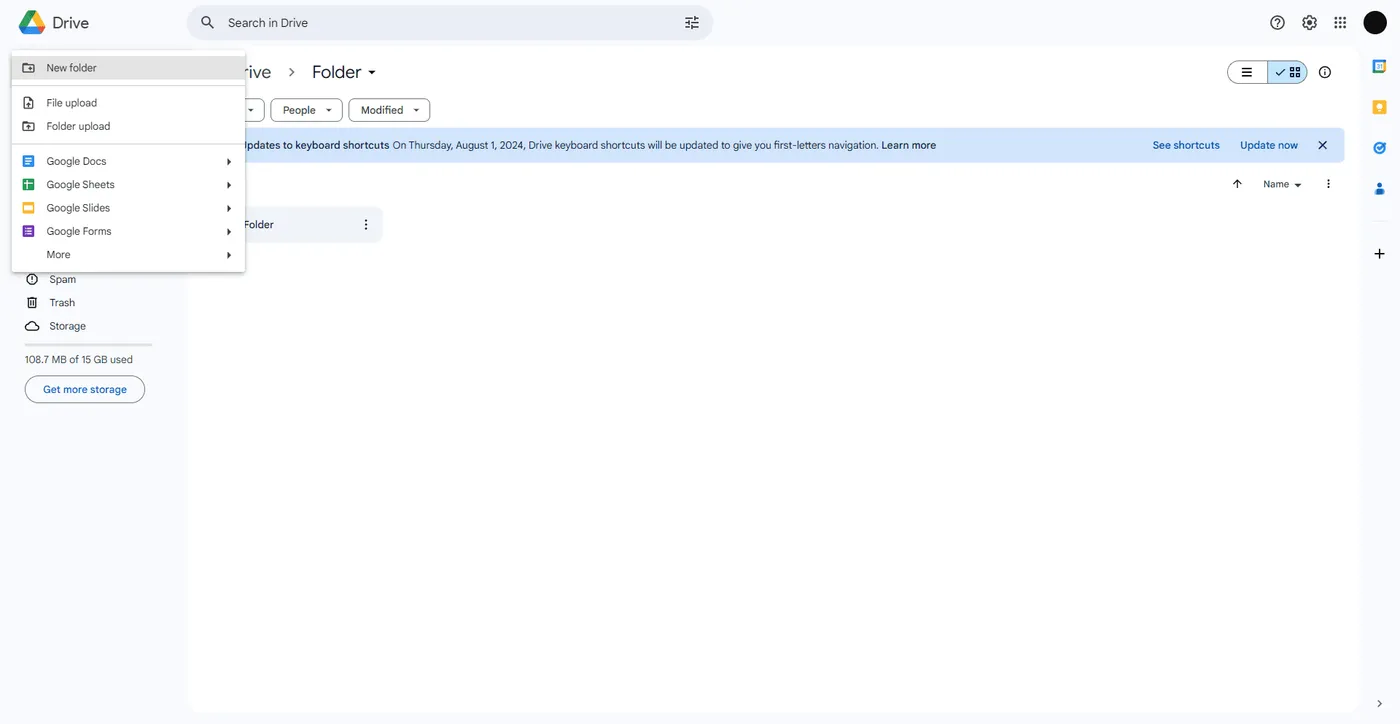Open the Help question mark icon

(1277, 22)
